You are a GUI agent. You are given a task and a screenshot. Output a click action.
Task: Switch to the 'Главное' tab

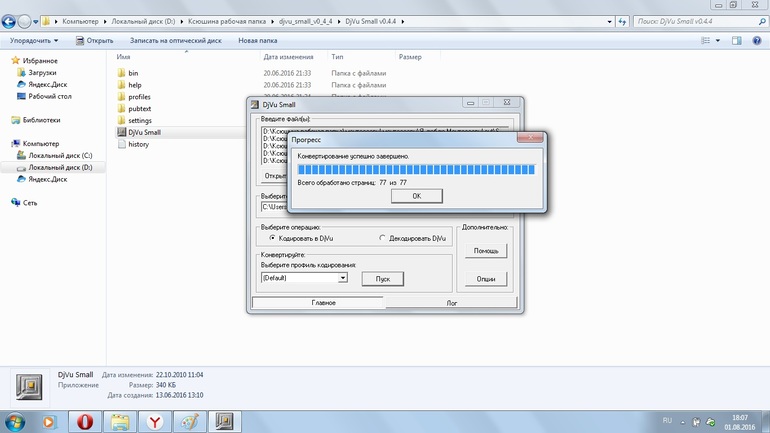click(323, 302)
